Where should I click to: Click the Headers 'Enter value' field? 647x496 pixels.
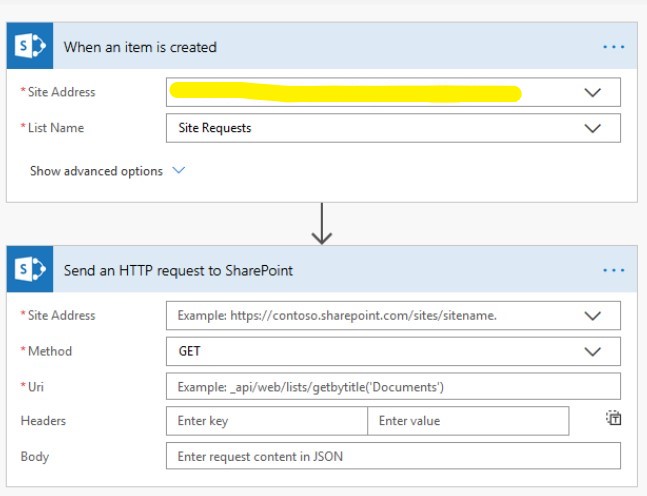click(468, 421)
